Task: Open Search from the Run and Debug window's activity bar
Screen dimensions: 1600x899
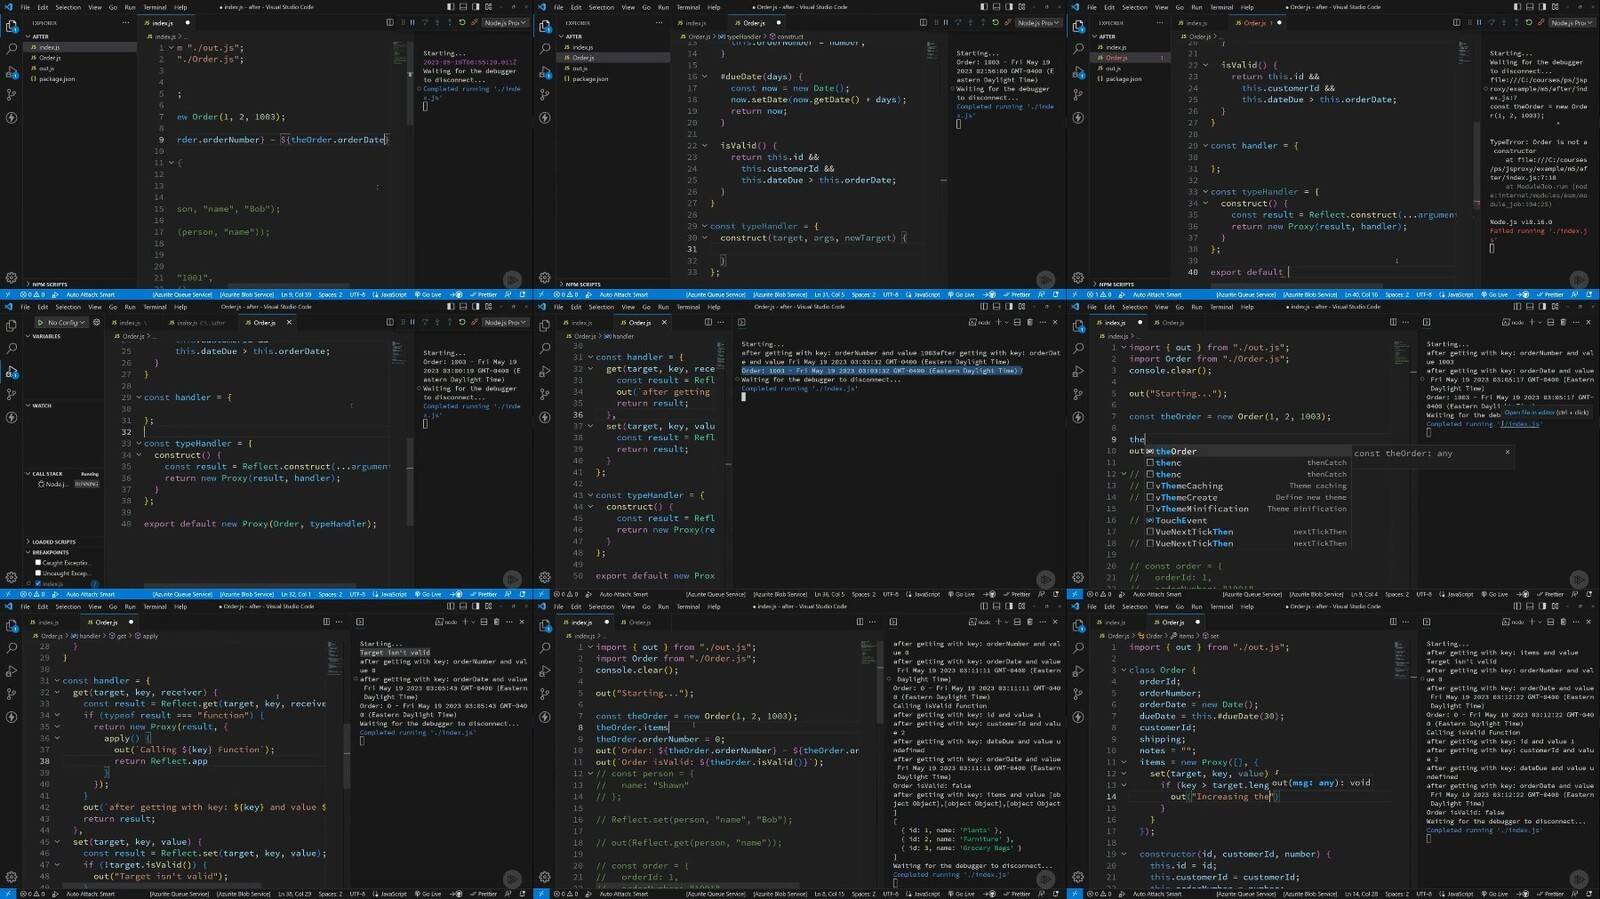Action: click(11, 348)
